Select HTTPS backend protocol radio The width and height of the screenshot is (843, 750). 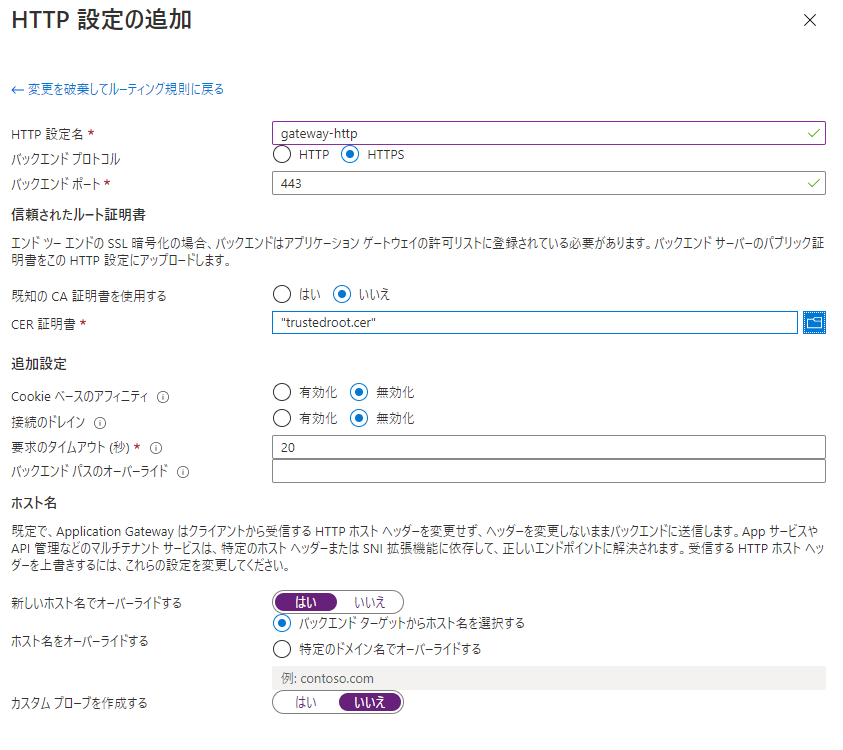click(350, 155)
